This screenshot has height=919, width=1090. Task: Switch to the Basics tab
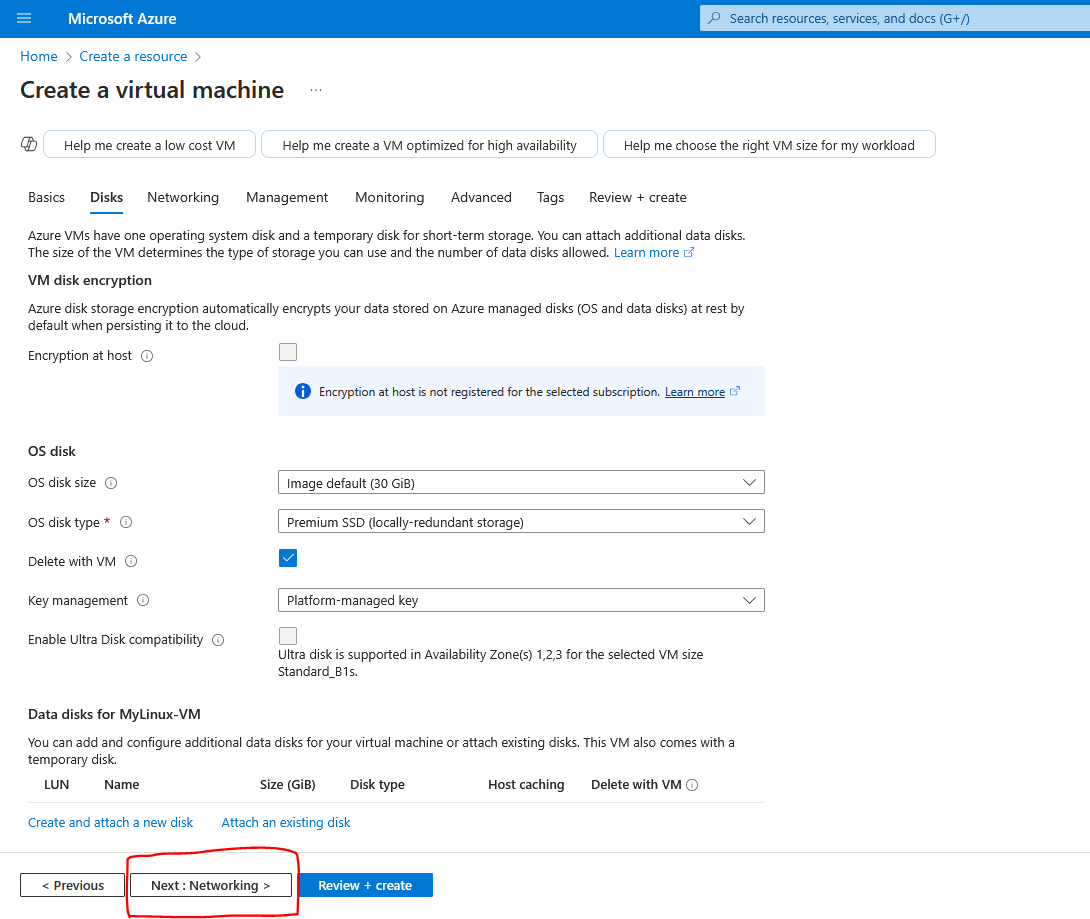click(x=47, y=197)
